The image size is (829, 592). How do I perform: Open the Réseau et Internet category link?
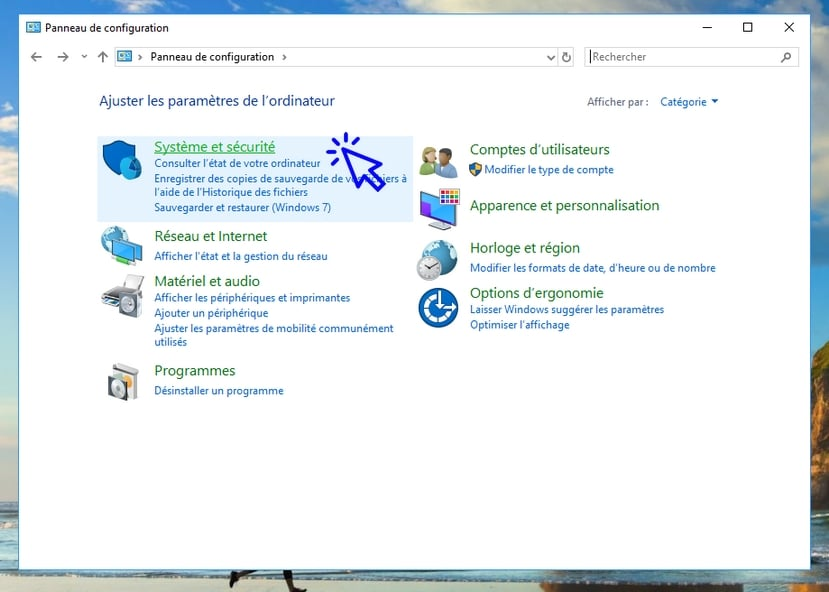click(x=211, y=236)
